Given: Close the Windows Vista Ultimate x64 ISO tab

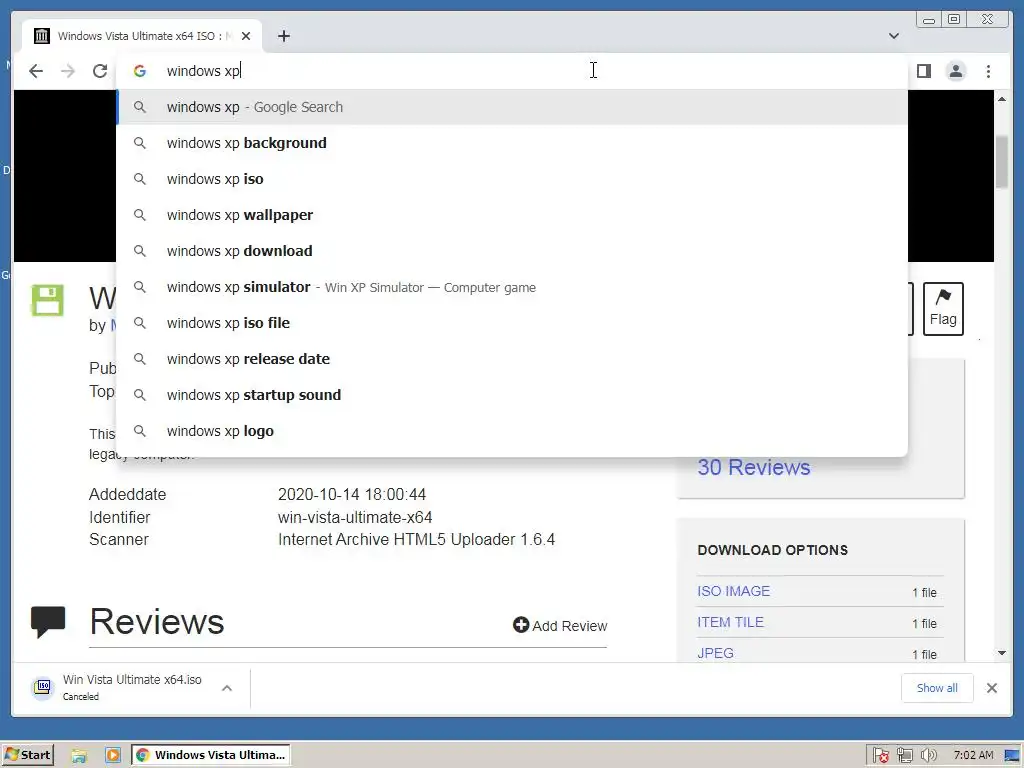Looking at the screenshot, I should pyautogui.click(x=246, y=36).
